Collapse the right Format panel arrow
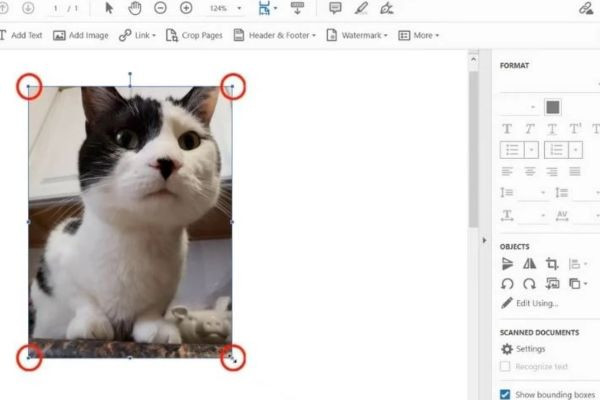The width and height of the screenshot is (600, 400). click(484, 240)
